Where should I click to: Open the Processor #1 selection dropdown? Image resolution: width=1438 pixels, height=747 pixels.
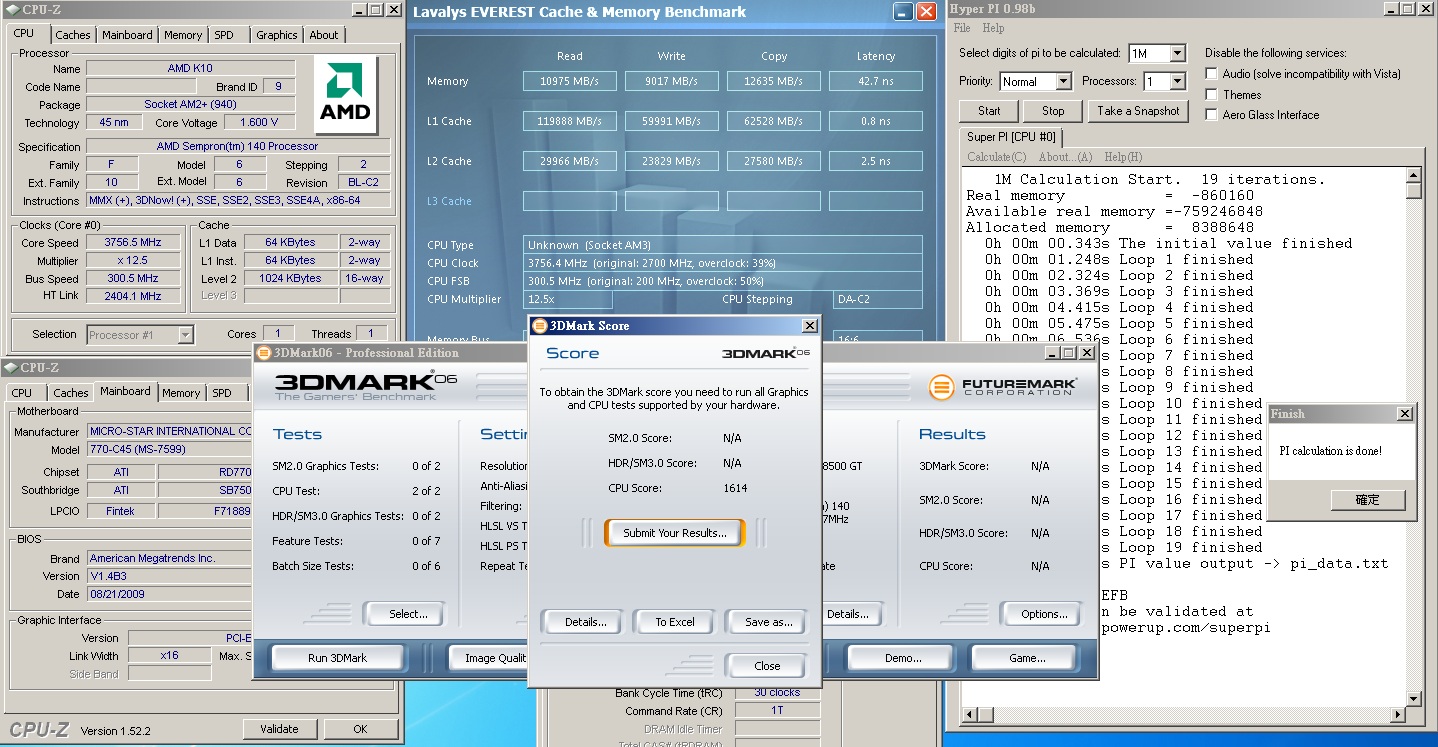tap(185, 335)
